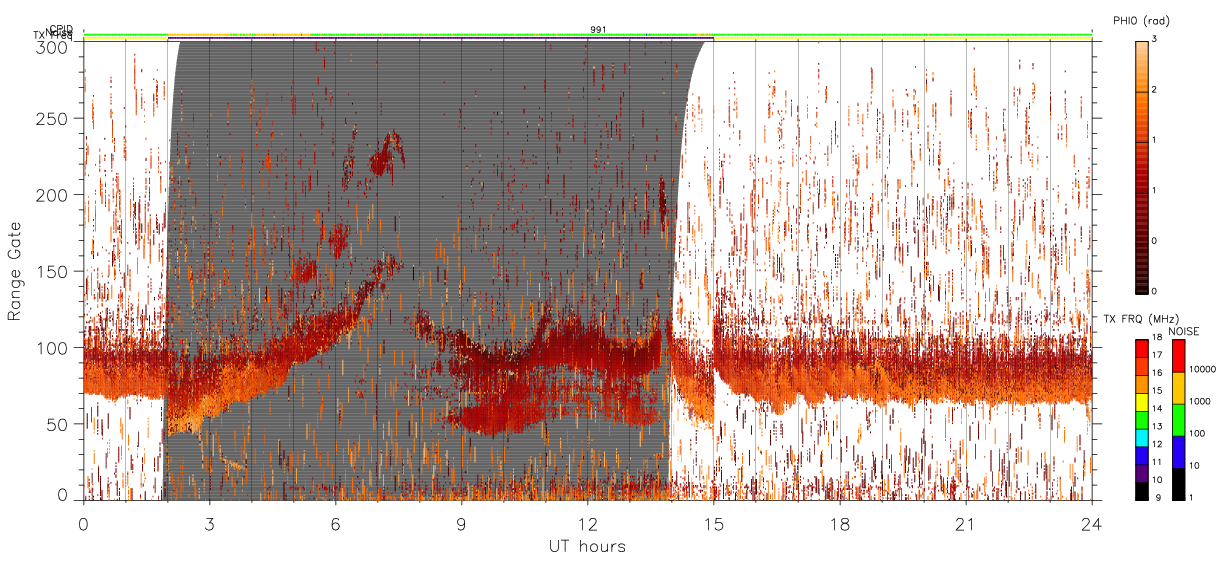This screenshot has width=1228, height=567.
Task: Click the orange 15–16 MHz TX FRQ swatch
Action: click(x=1141, y=385)
